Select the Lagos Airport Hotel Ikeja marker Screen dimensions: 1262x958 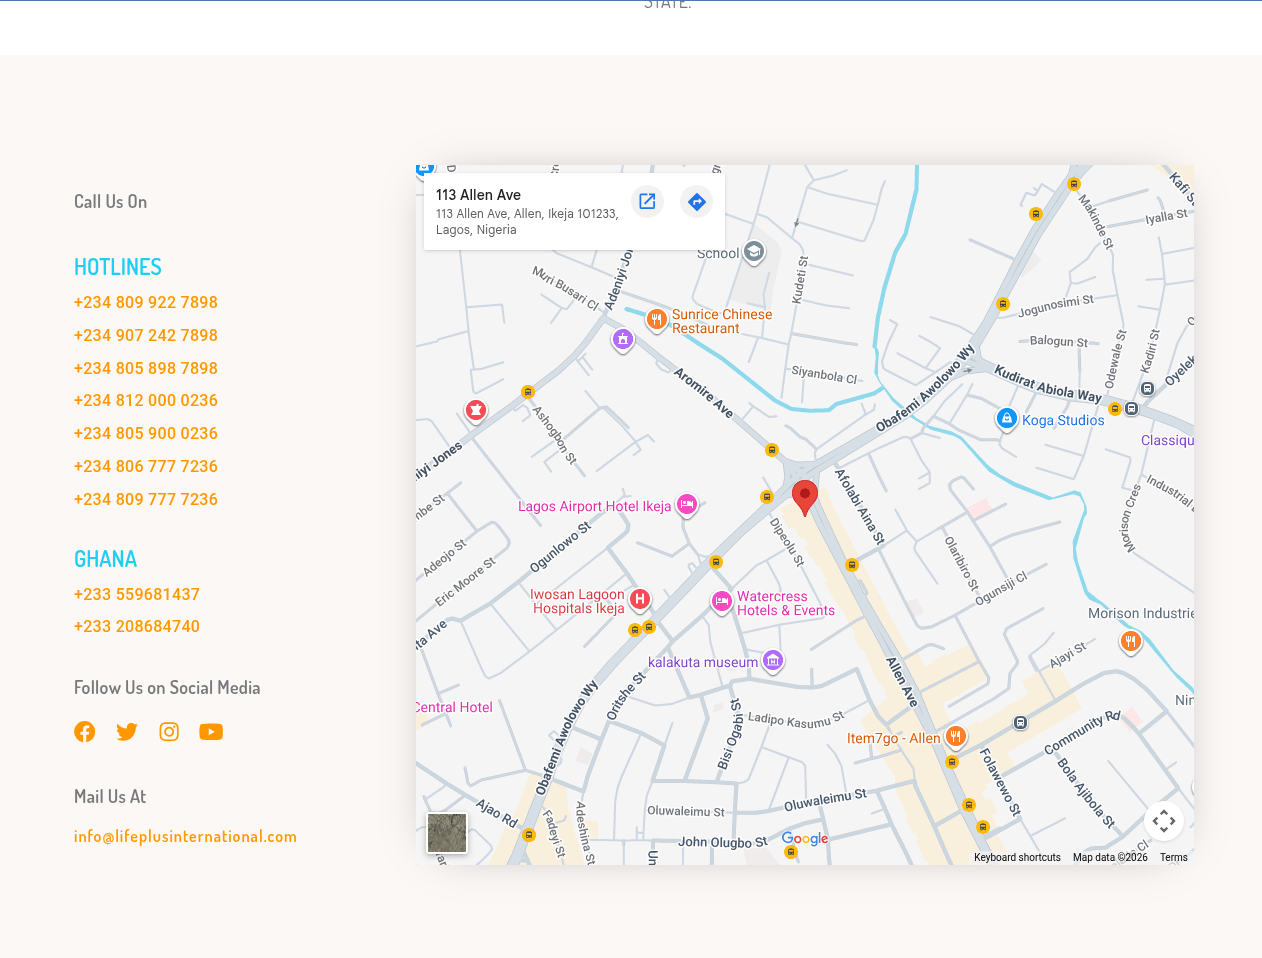687,505
